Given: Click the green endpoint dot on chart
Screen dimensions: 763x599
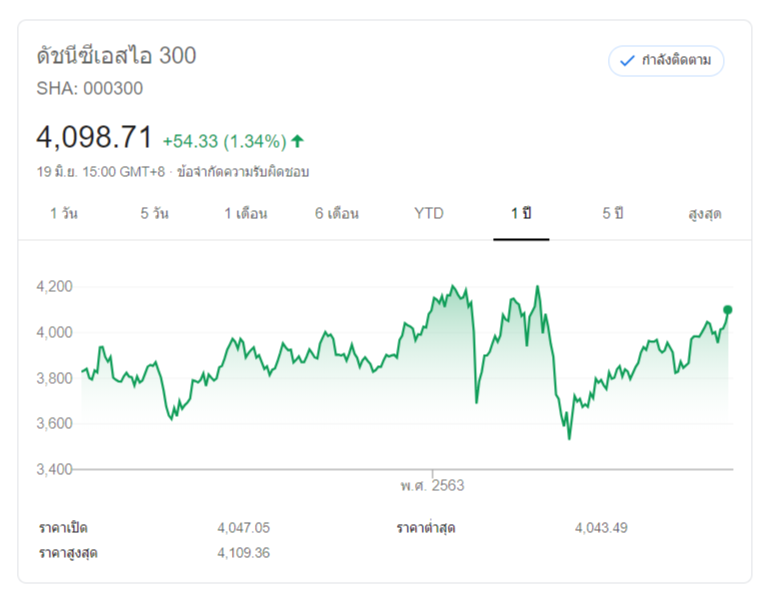Looking at the screenshot, I should [x=728, y=310].
